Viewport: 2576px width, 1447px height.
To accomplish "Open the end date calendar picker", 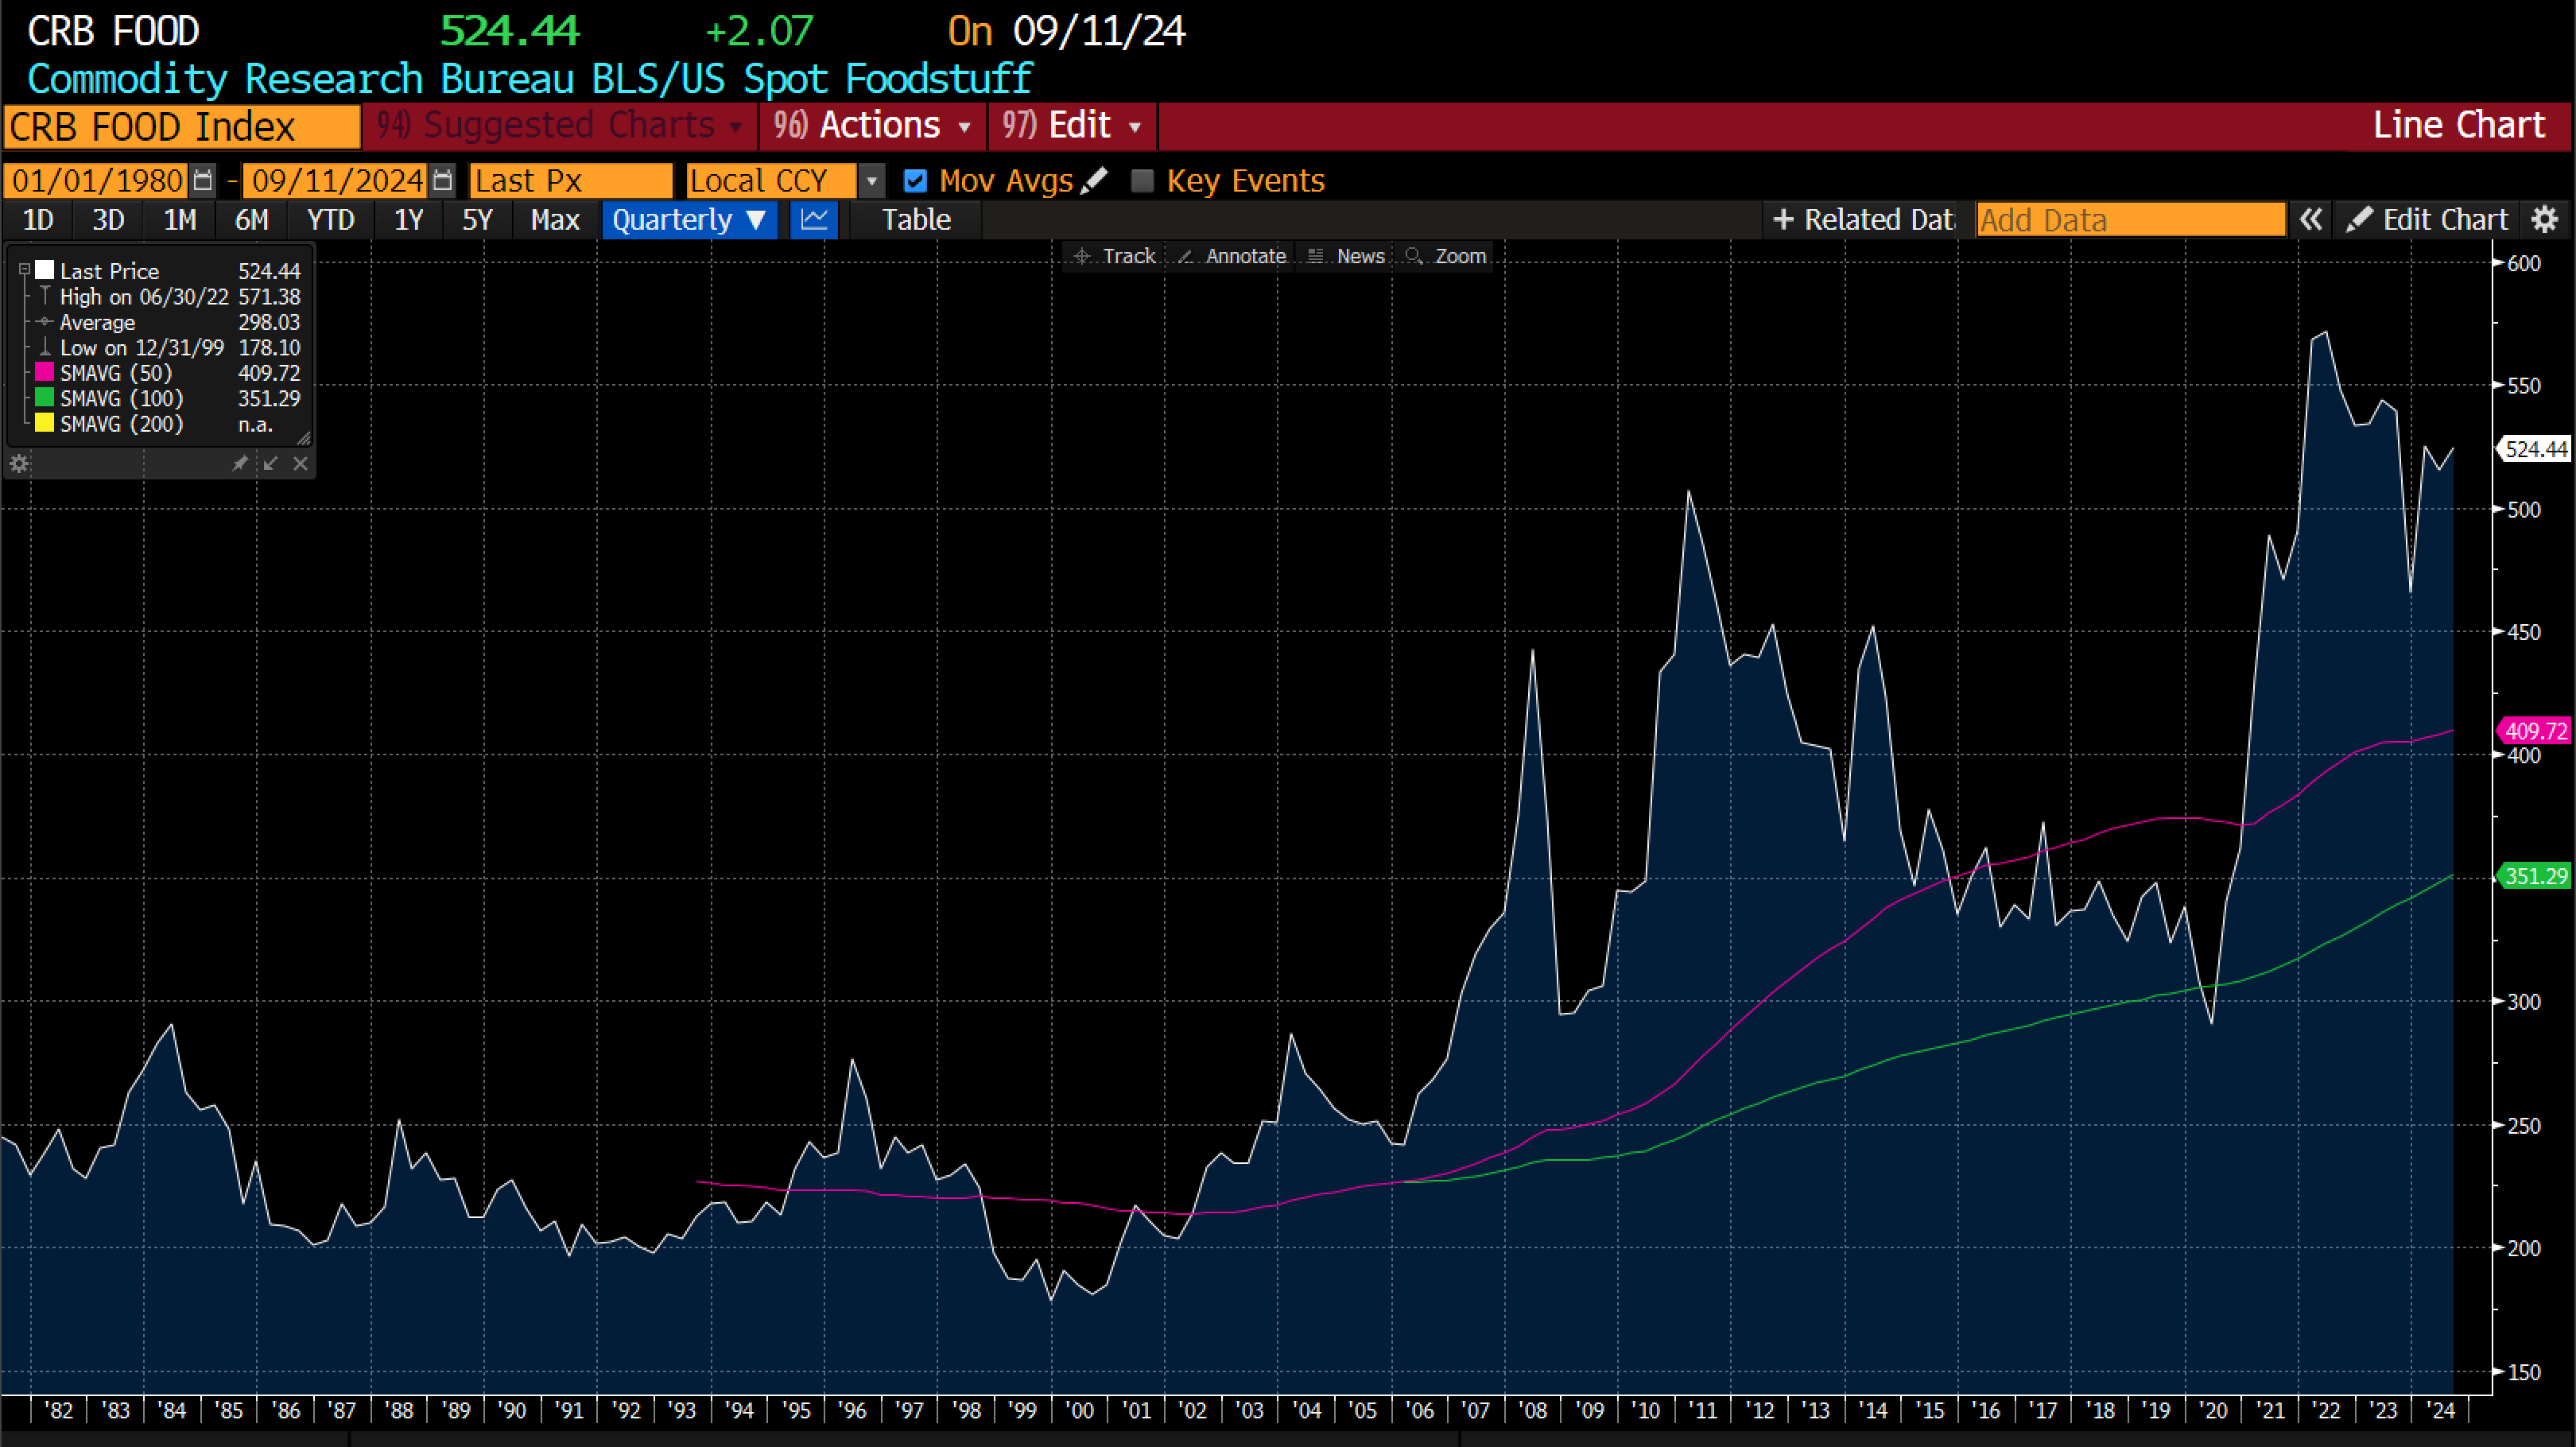I will tap(443, 181).
